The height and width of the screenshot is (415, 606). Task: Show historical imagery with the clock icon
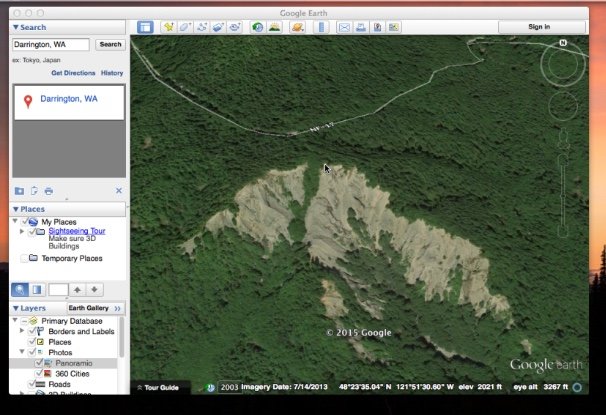[x=257, y=27]
